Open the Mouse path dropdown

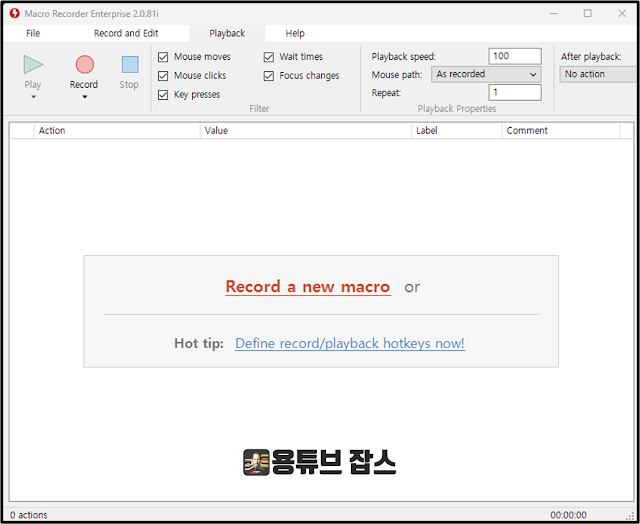click(x=486, y=74)
